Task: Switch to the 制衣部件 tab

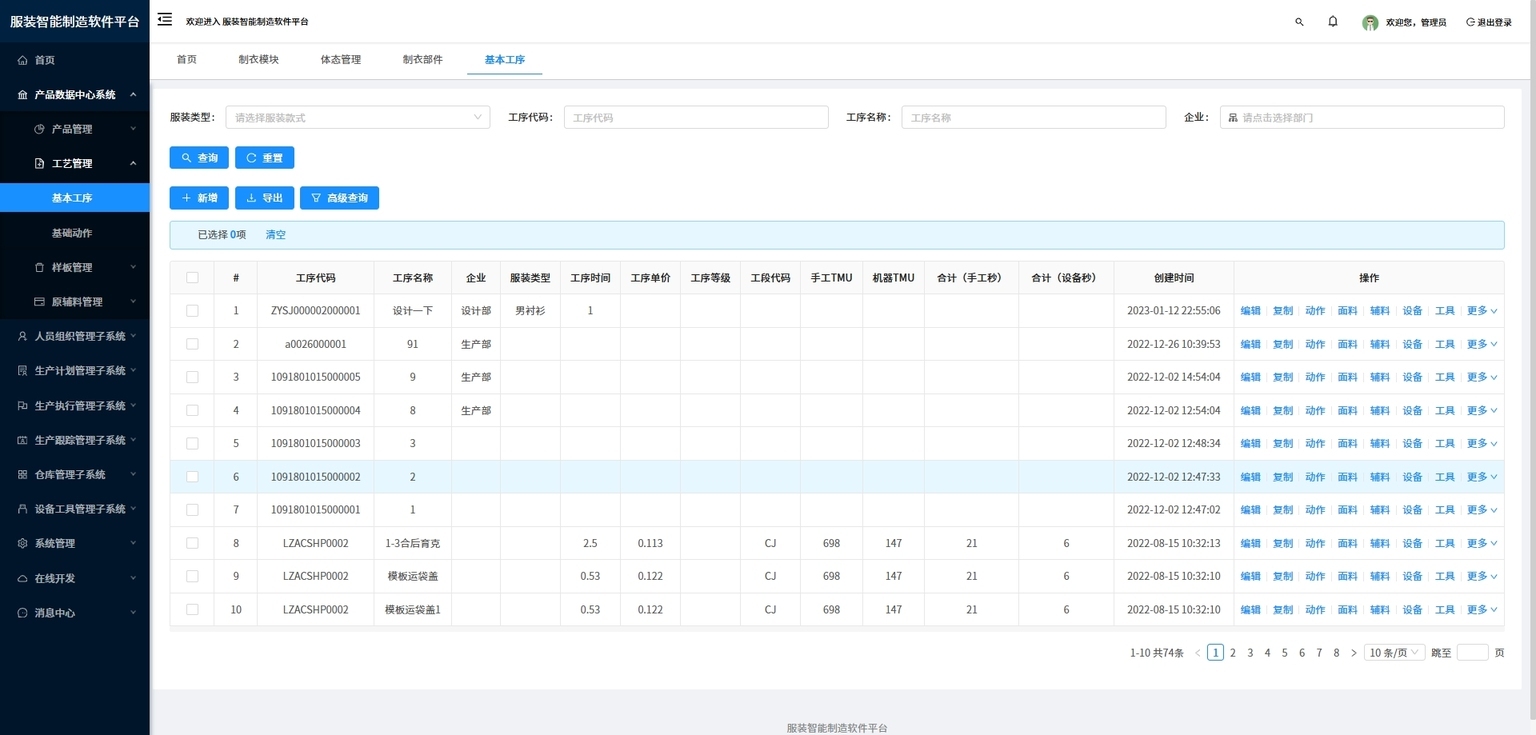Action: click(x=422, y=60)
